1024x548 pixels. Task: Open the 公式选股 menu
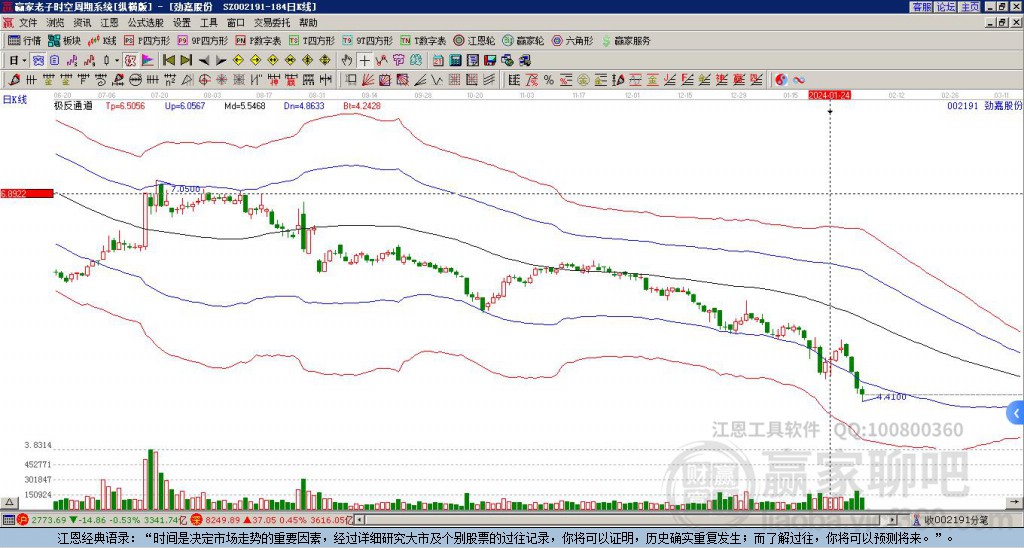pos(146,23)
